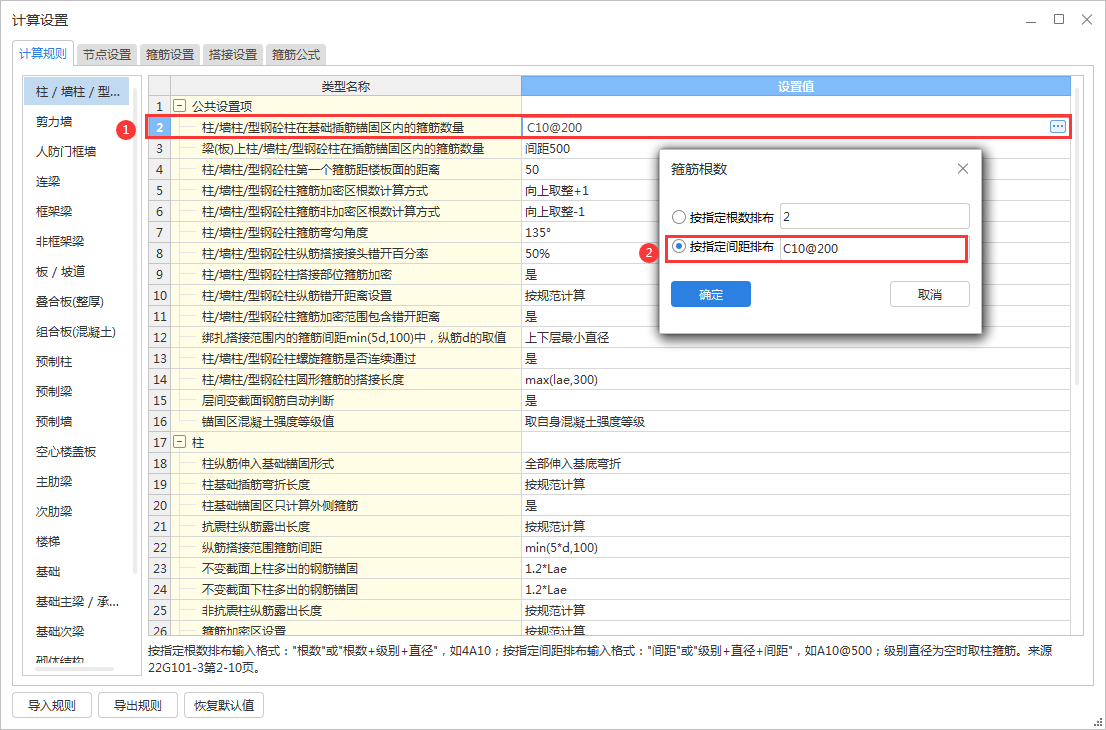Select 人防门框墙 in the sidebar

66,152
